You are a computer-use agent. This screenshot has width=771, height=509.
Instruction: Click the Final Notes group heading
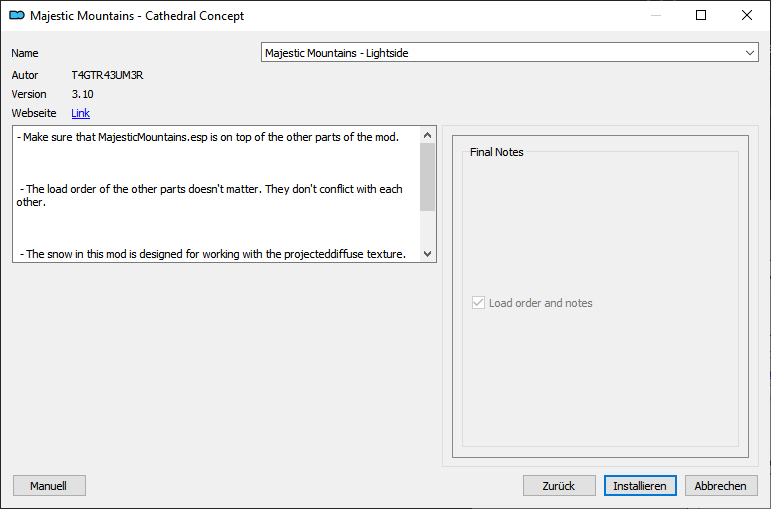coord(497,152)
